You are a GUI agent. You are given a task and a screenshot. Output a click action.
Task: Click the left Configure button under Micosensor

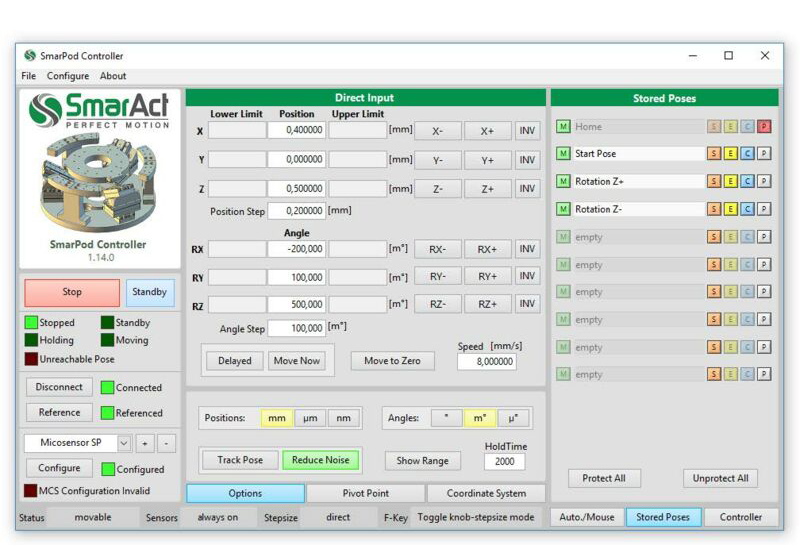[x=59, y=468]
